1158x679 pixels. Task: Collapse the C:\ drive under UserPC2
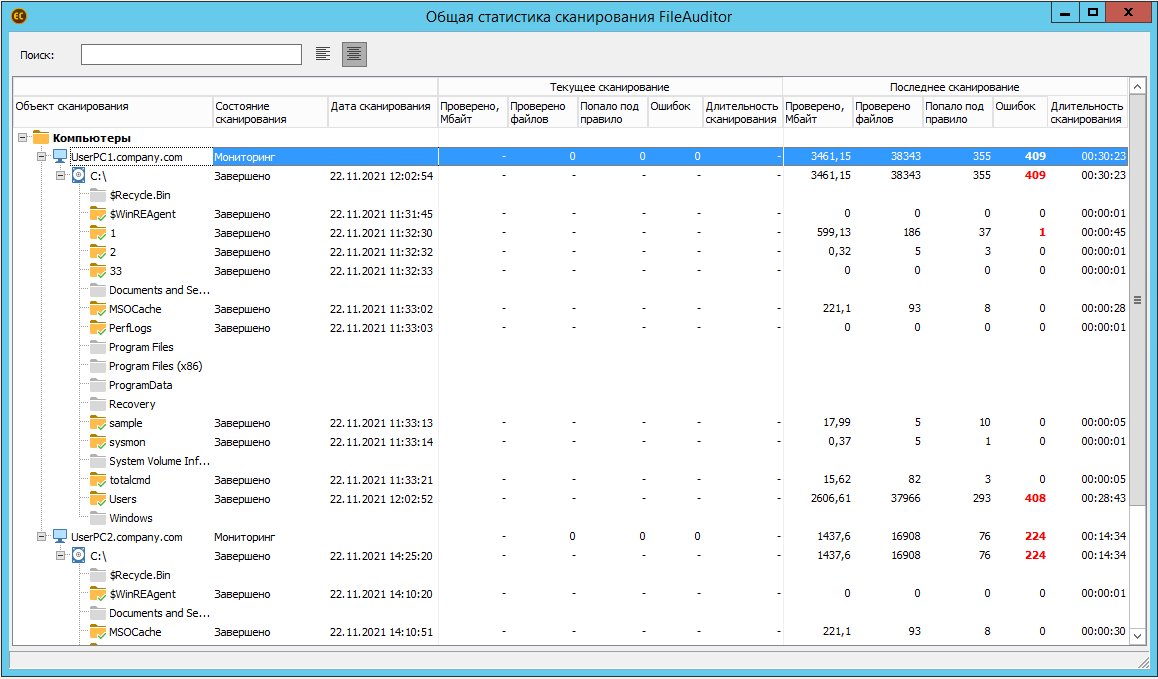click(x=61, y=556)
